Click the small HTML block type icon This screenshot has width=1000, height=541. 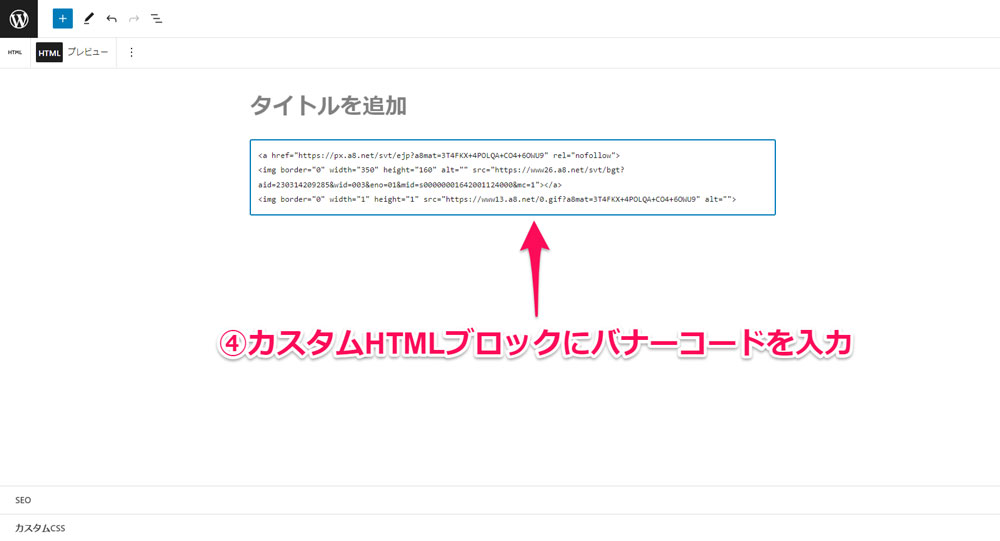tap(15, 52)
